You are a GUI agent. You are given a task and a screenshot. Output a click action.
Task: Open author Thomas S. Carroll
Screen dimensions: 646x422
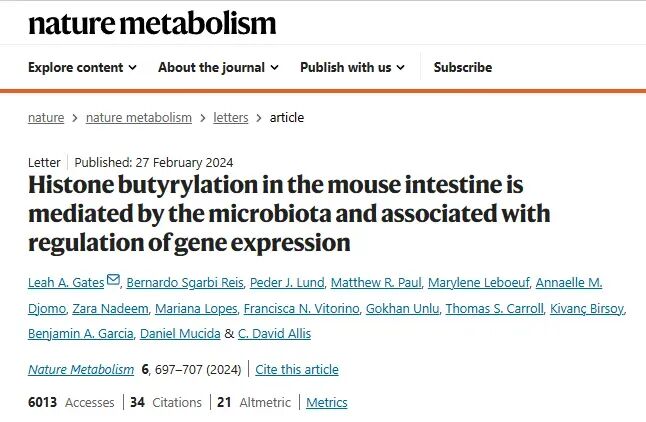click(494, 308)
